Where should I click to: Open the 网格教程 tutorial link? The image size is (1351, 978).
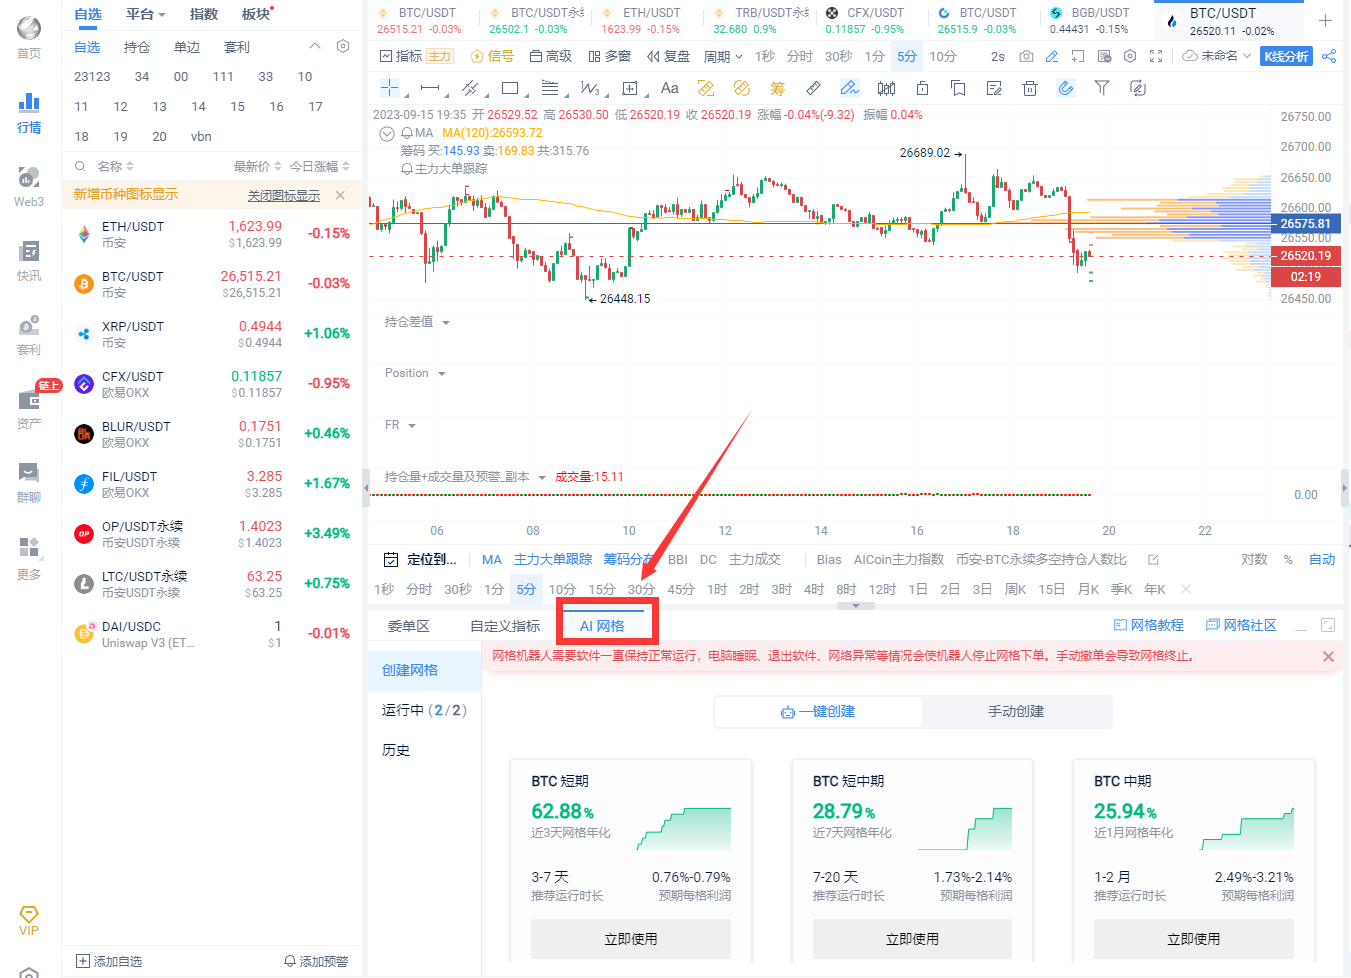click(1149, 625)
